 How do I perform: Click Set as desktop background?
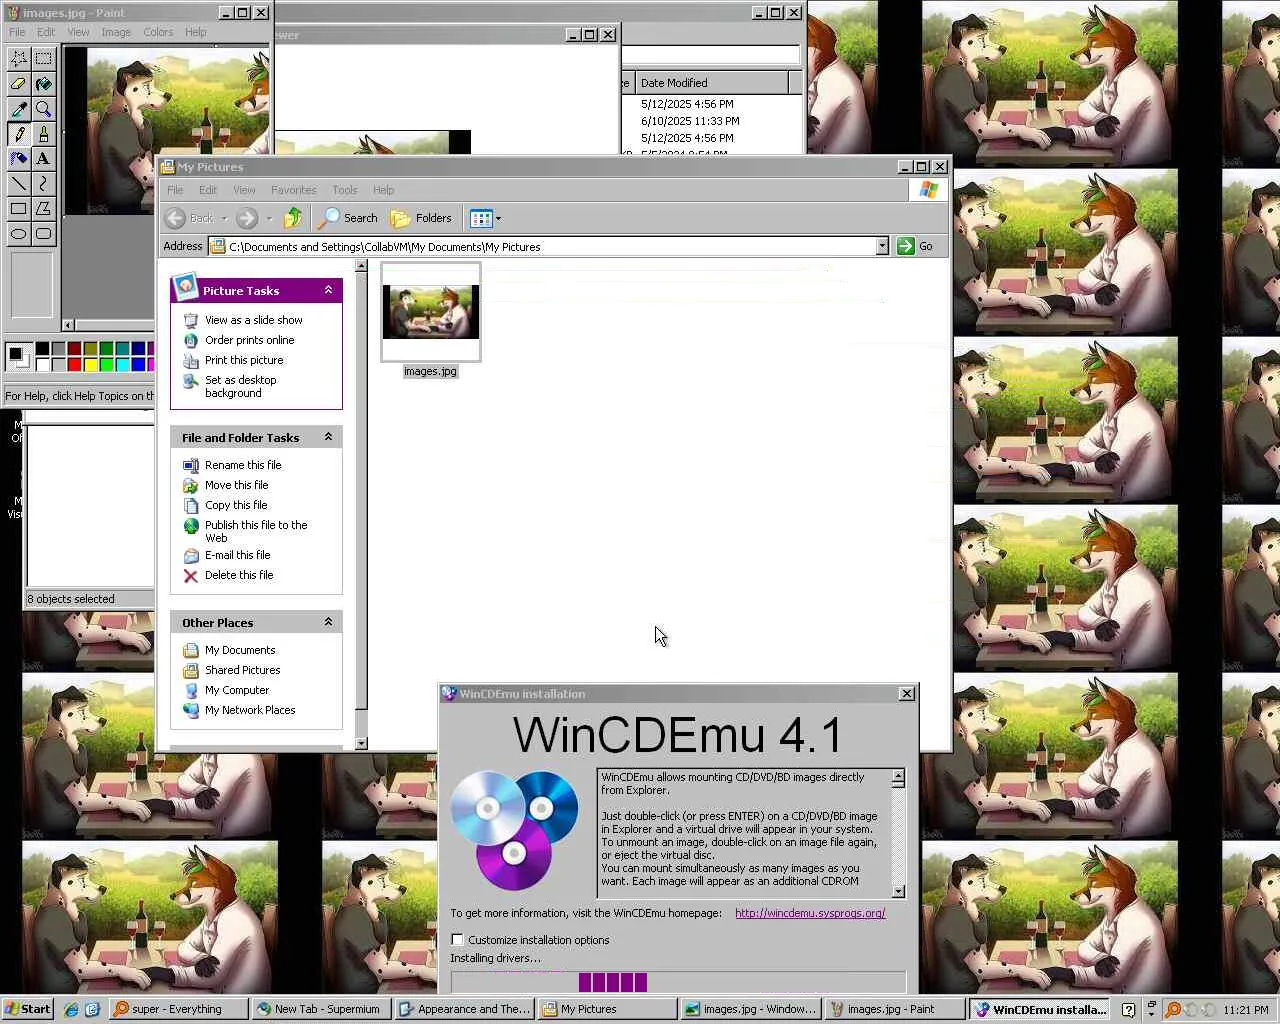tap(240, 386)
